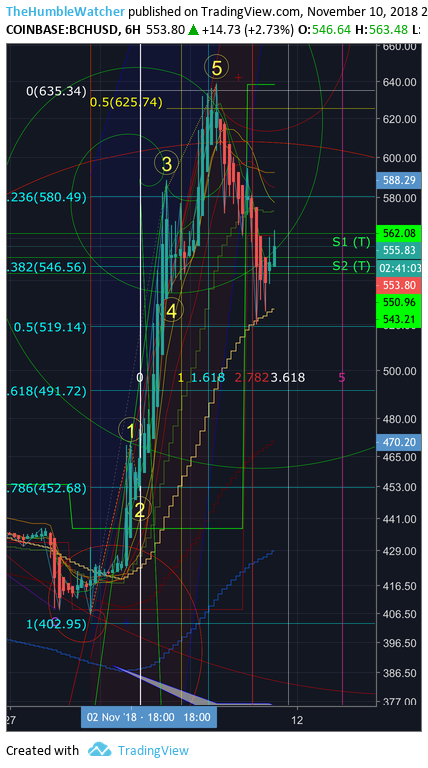The width and height of the screenshot is (428, 768).
Task: Click the 377.00 tick on price axis
Action: click(x=400, y=701)
